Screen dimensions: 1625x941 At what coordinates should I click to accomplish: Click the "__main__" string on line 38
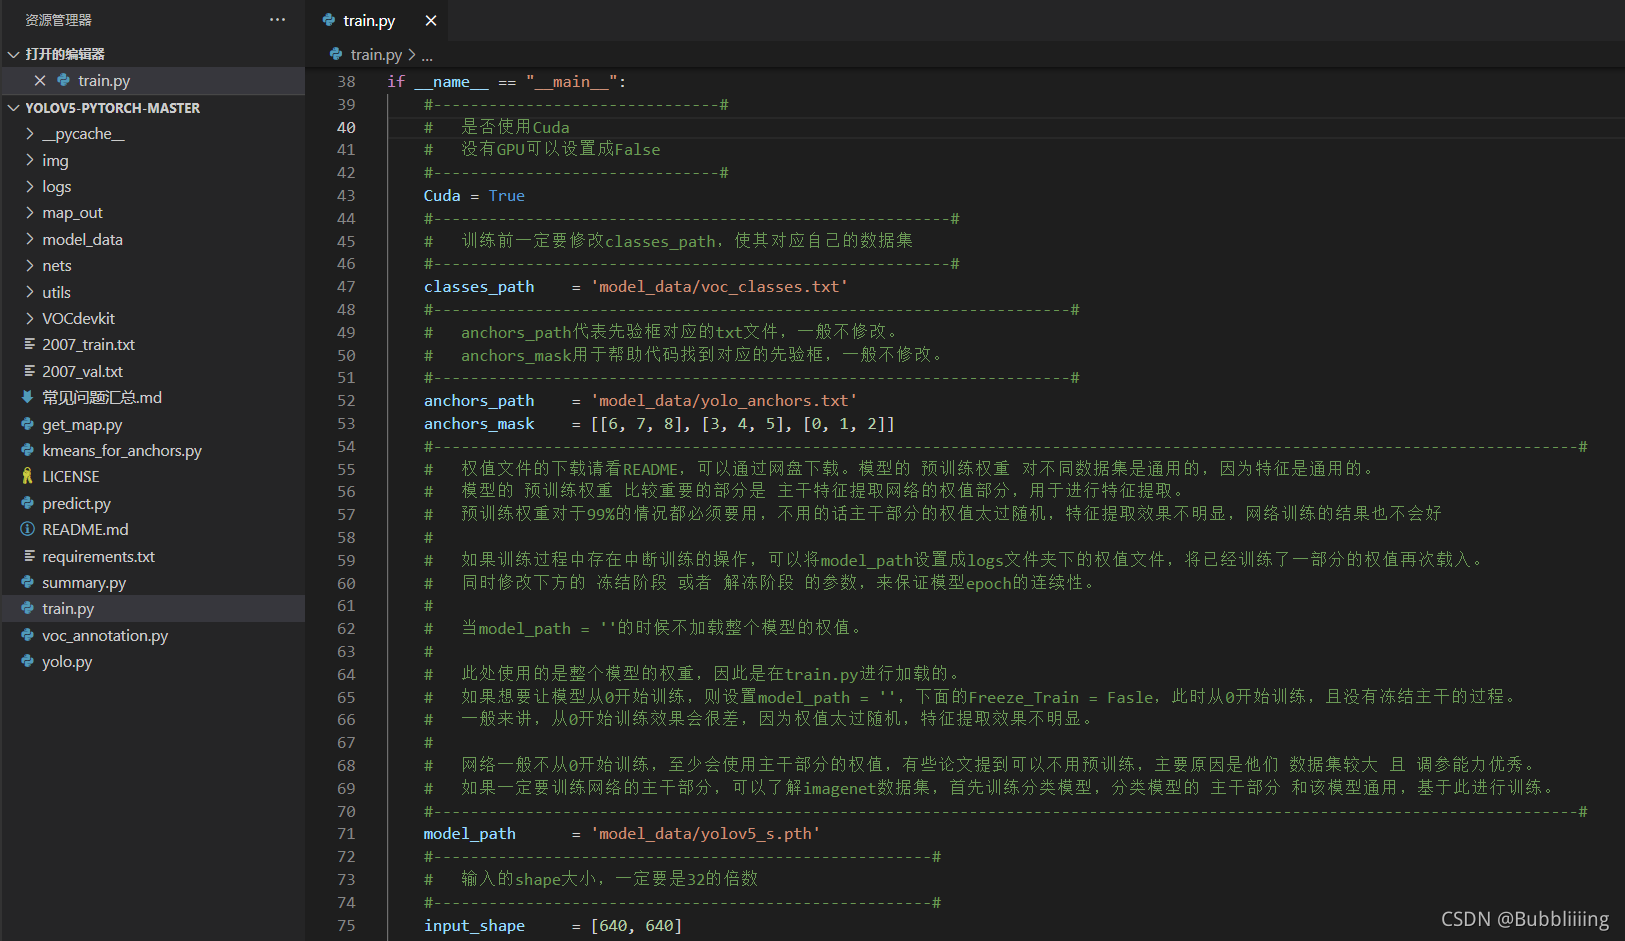click(x=572, y=82)
